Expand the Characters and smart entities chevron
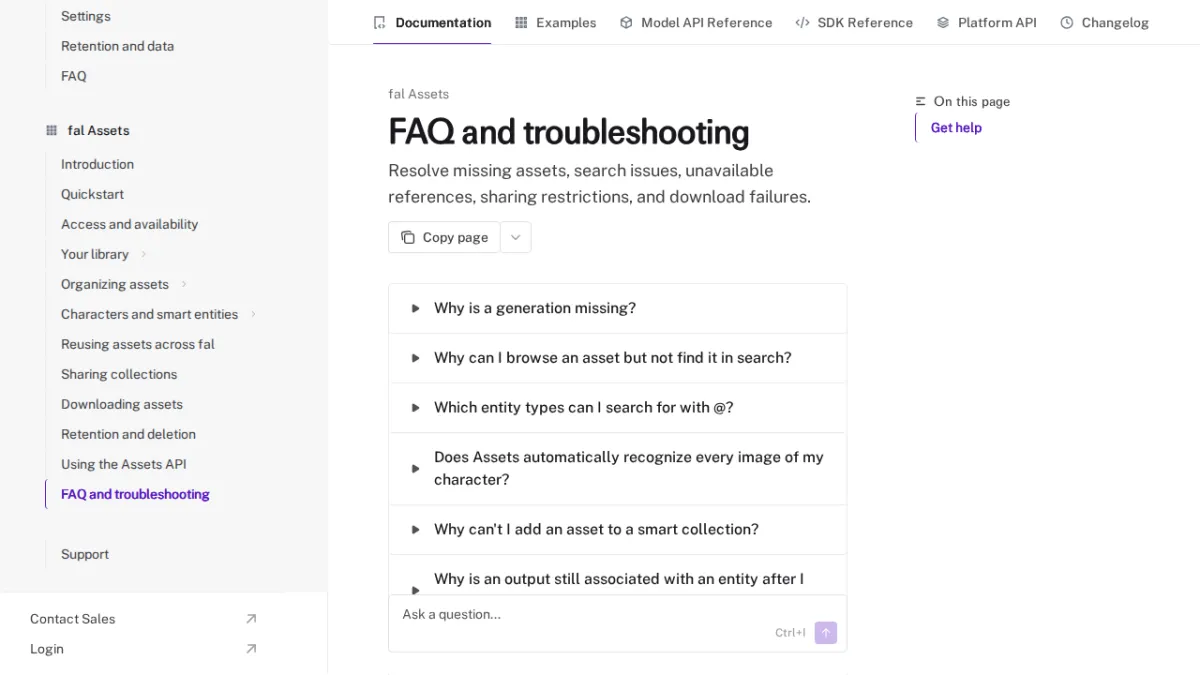This screenshot has width=1200, height=675. tap(253, 314)
